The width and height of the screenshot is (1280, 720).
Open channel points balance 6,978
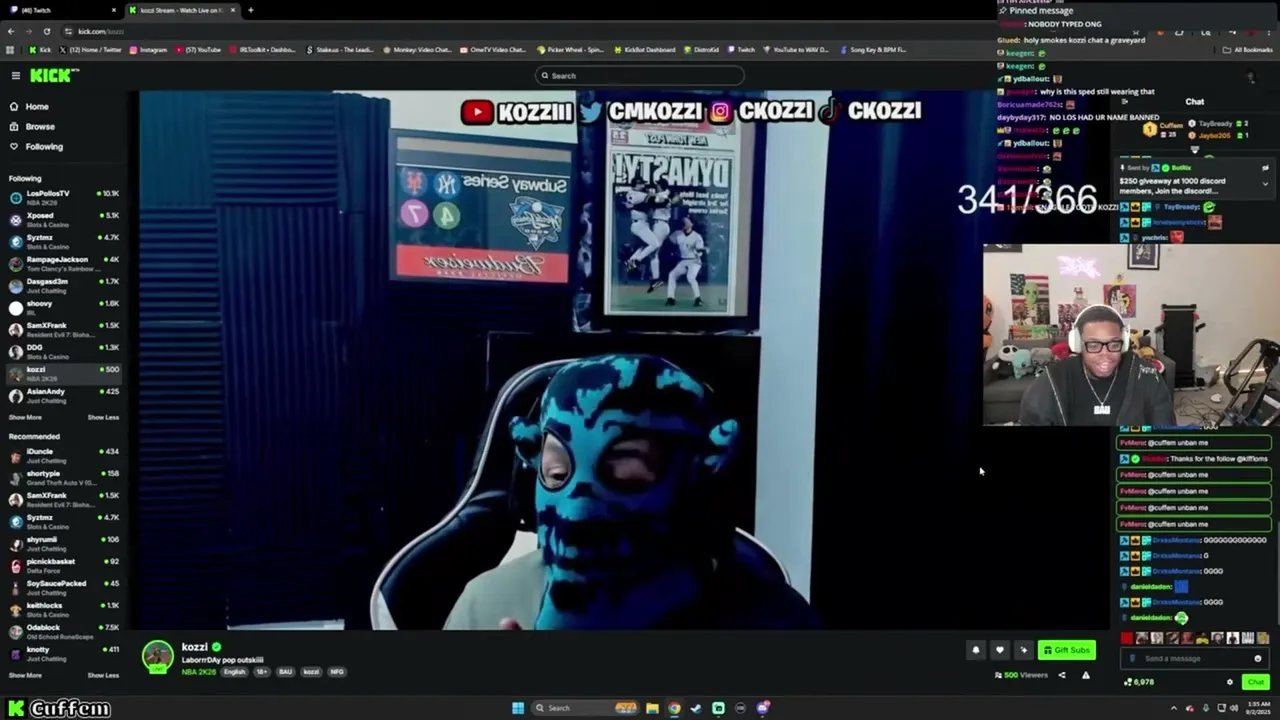tap(1139, 682)
